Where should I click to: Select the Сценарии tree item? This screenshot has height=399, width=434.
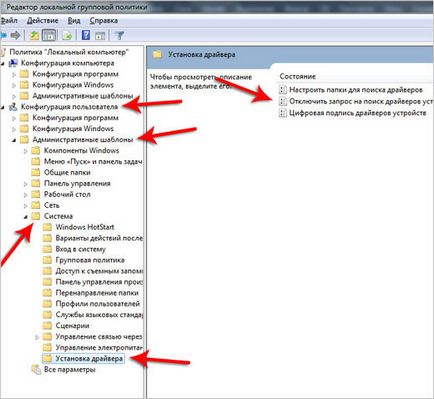[72, 326]
